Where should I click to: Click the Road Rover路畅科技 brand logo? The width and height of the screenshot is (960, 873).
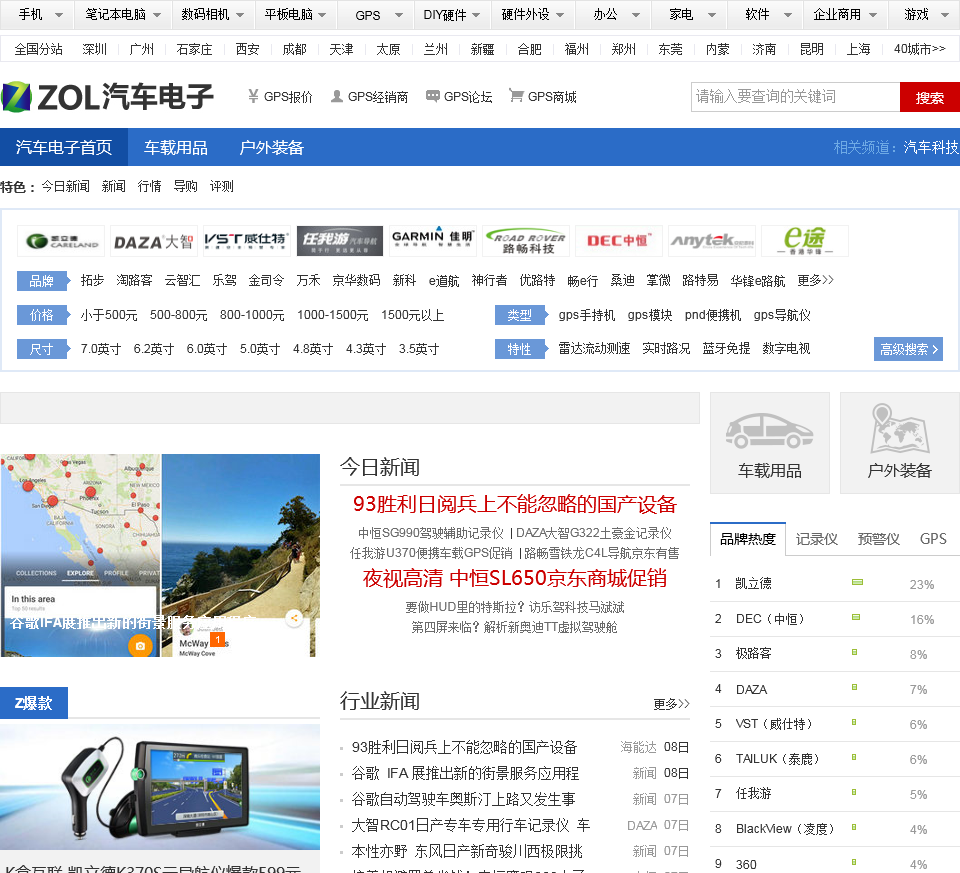point(526,241)
